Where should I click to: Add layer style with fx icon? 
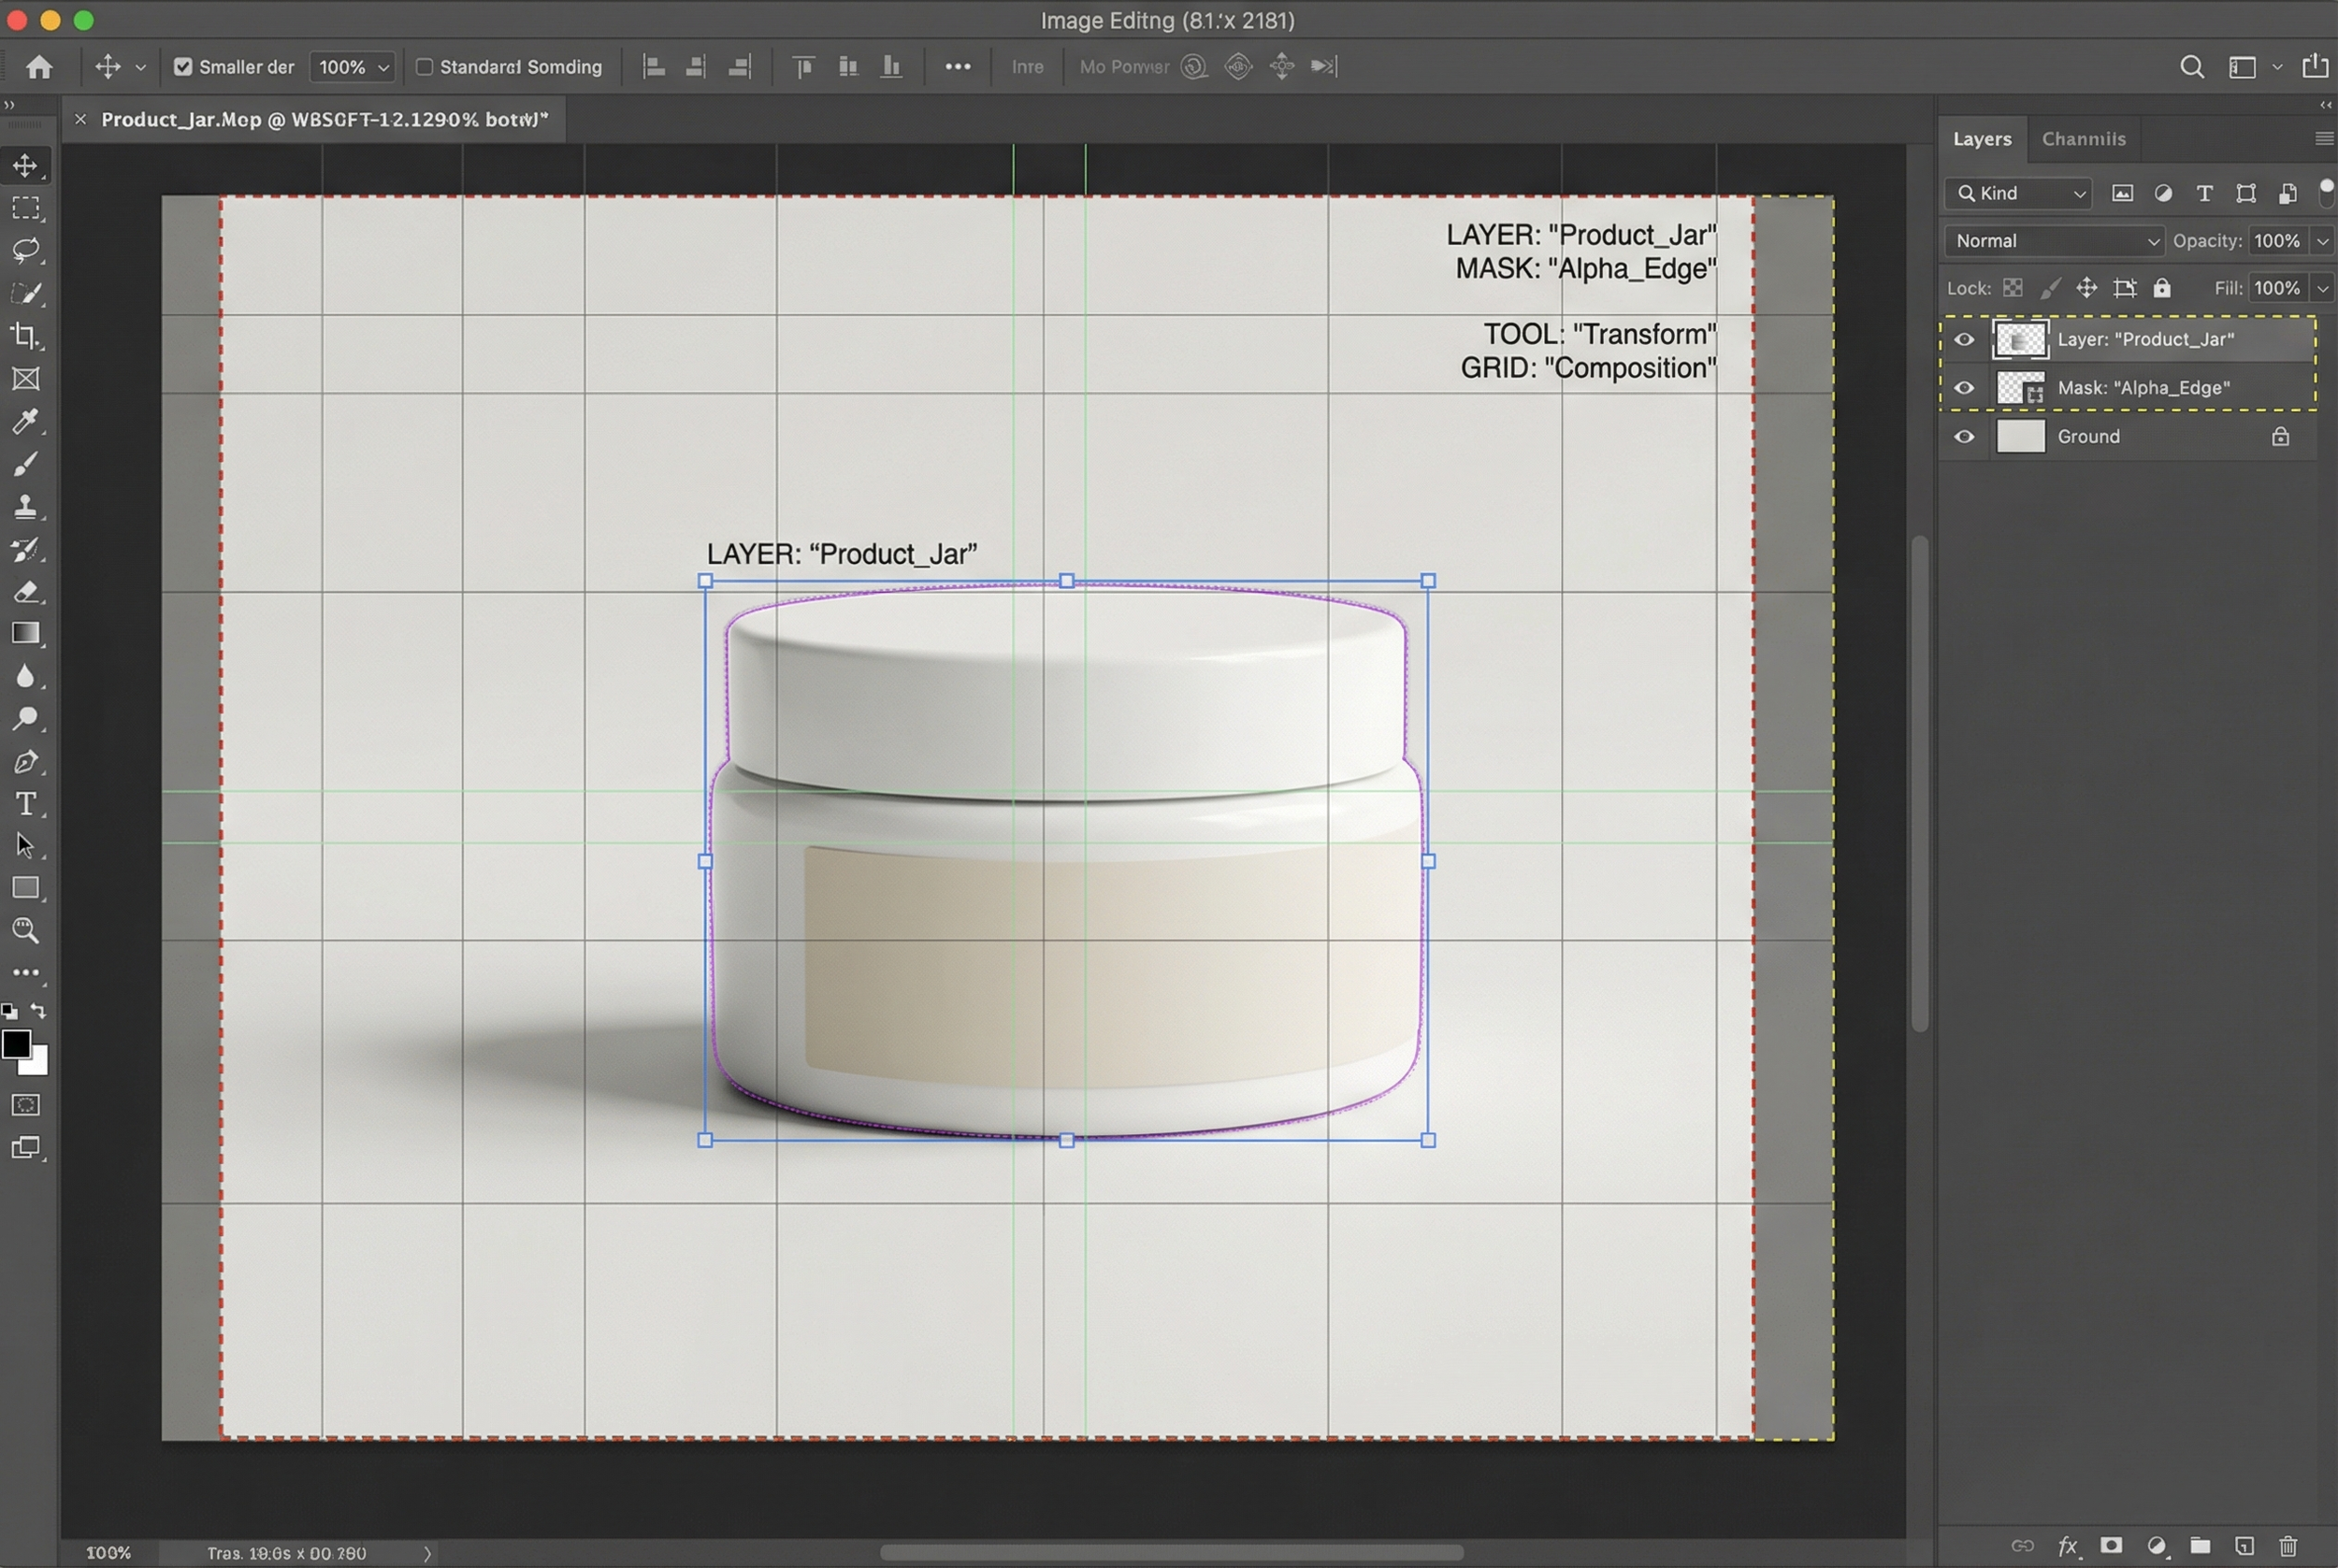pyautogui.click(x=2068, y=1546)
